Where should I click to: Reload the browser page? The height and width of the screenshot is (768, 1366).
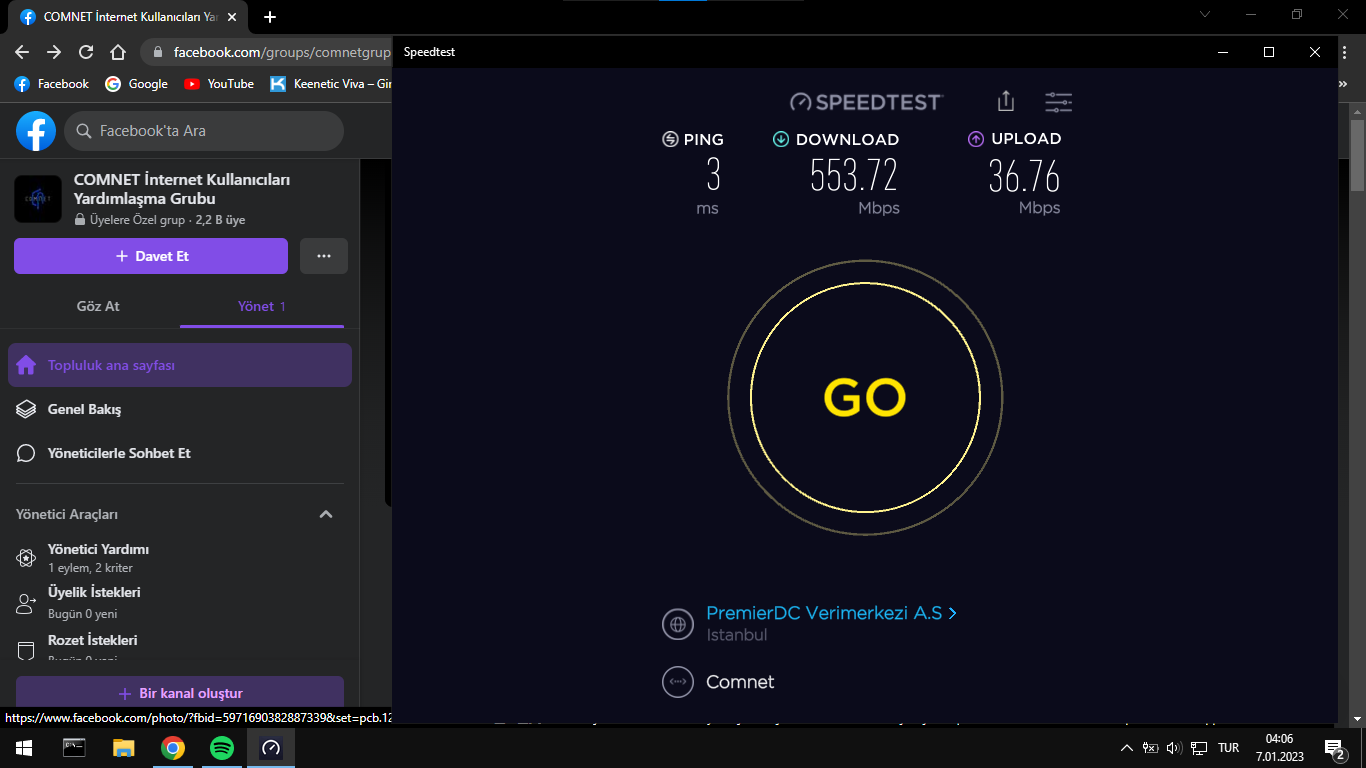[86, 52]
